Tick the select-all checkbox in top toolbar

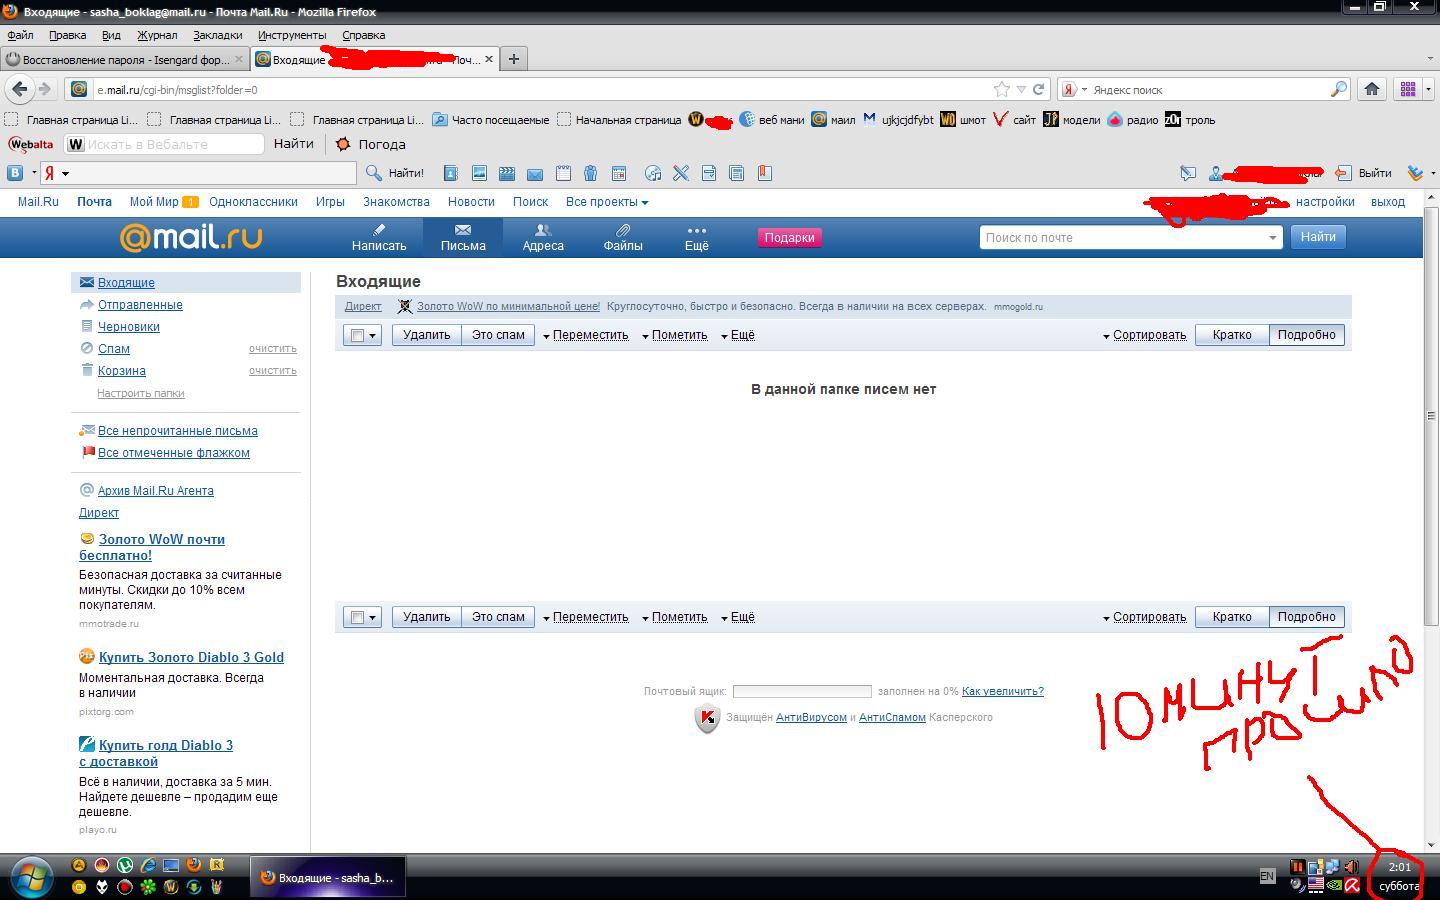coord(357,335)
